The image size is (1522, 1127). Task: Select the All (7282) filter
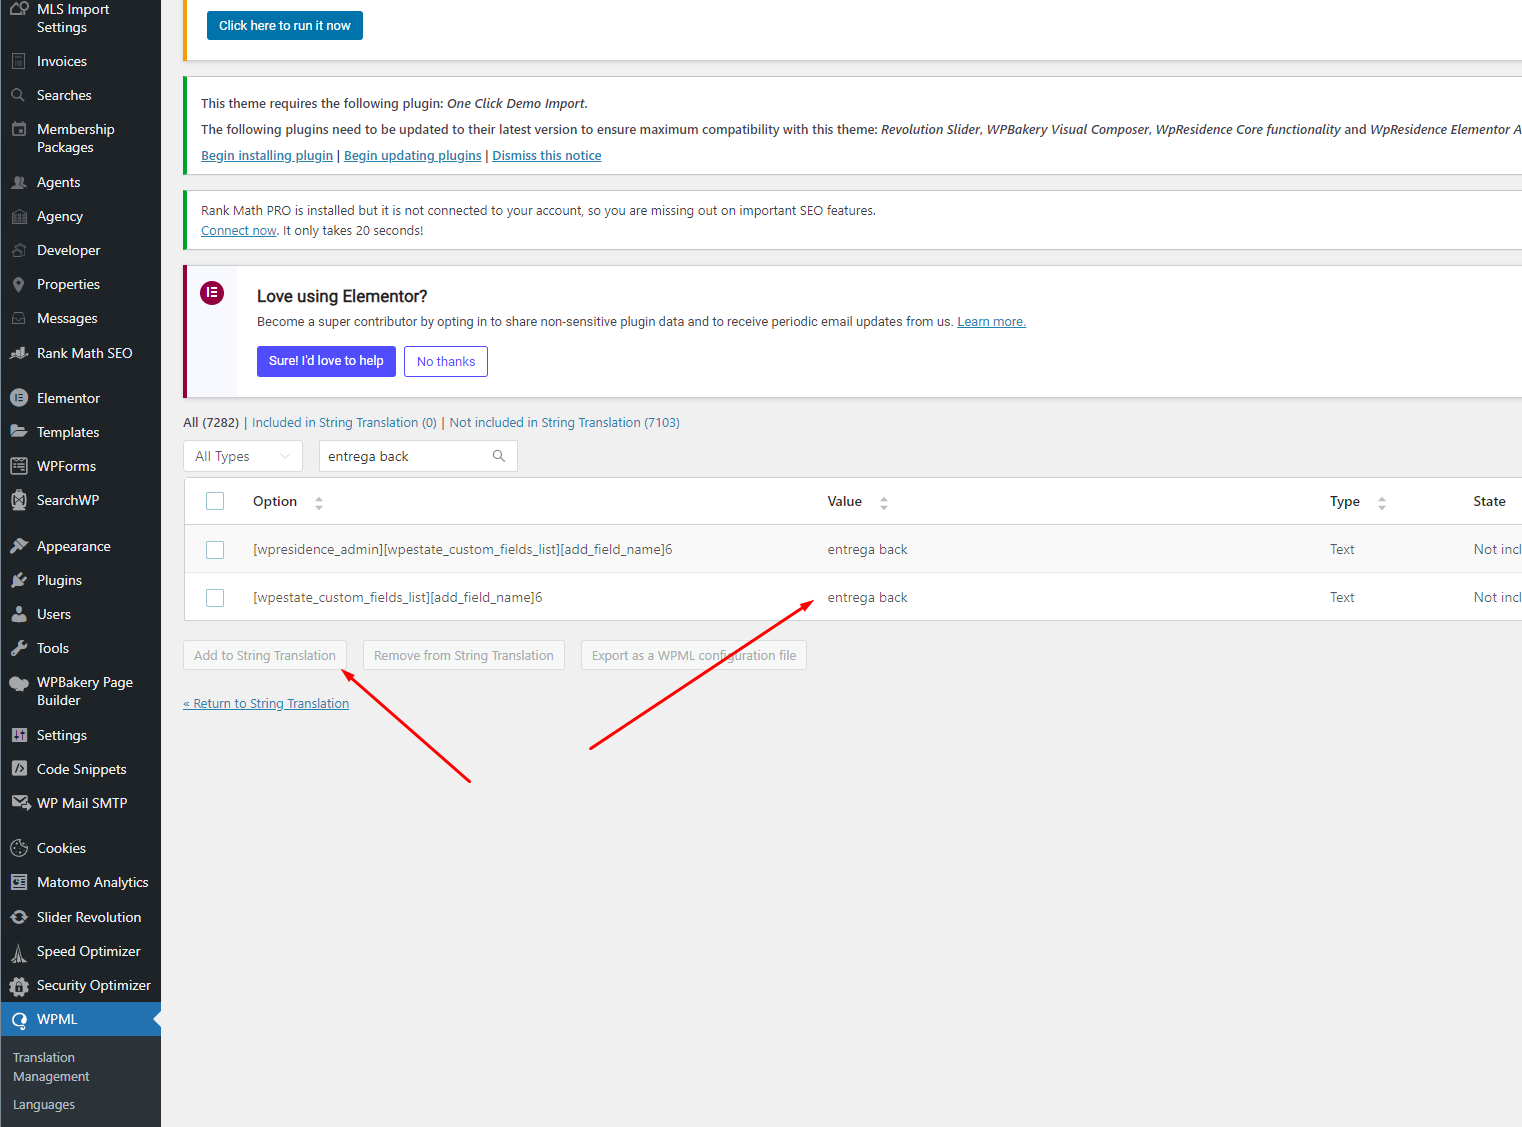211,423
